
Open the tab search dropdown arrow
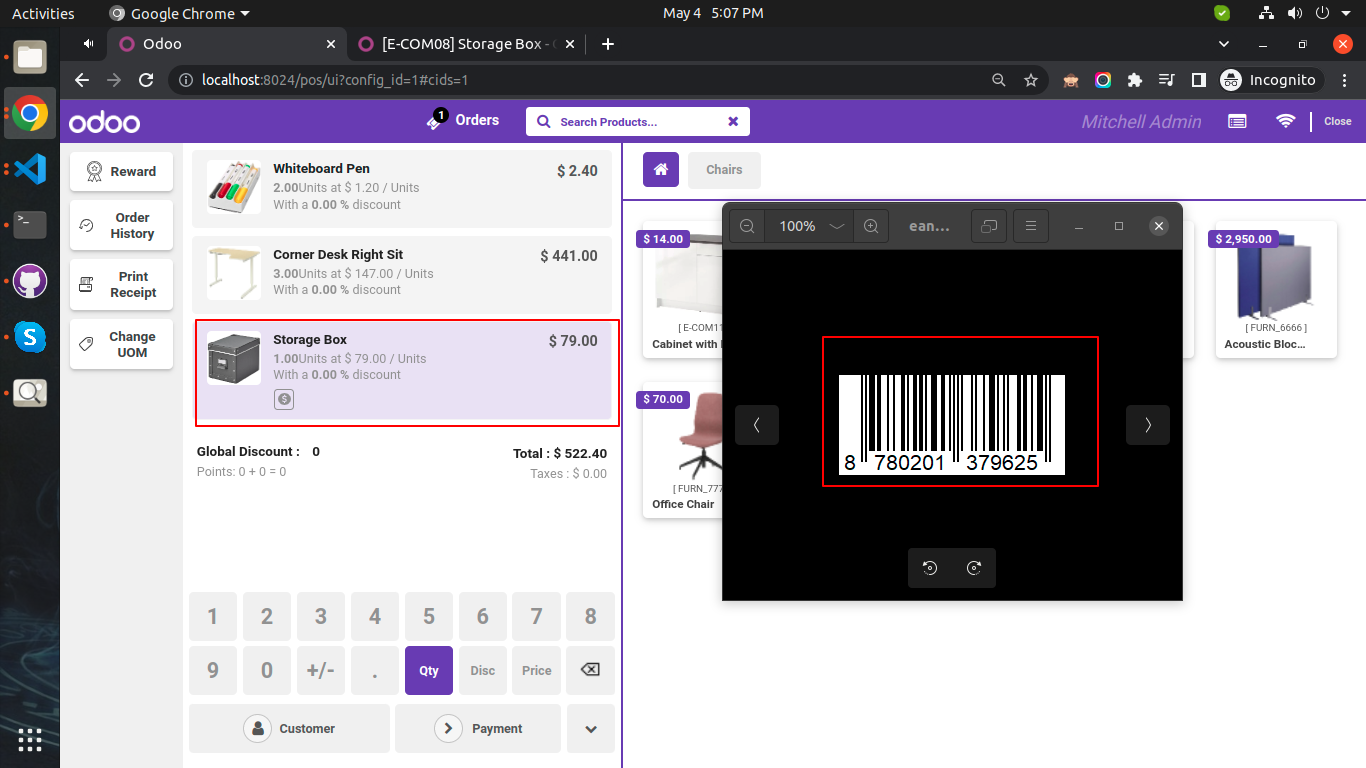[1224, 44]
